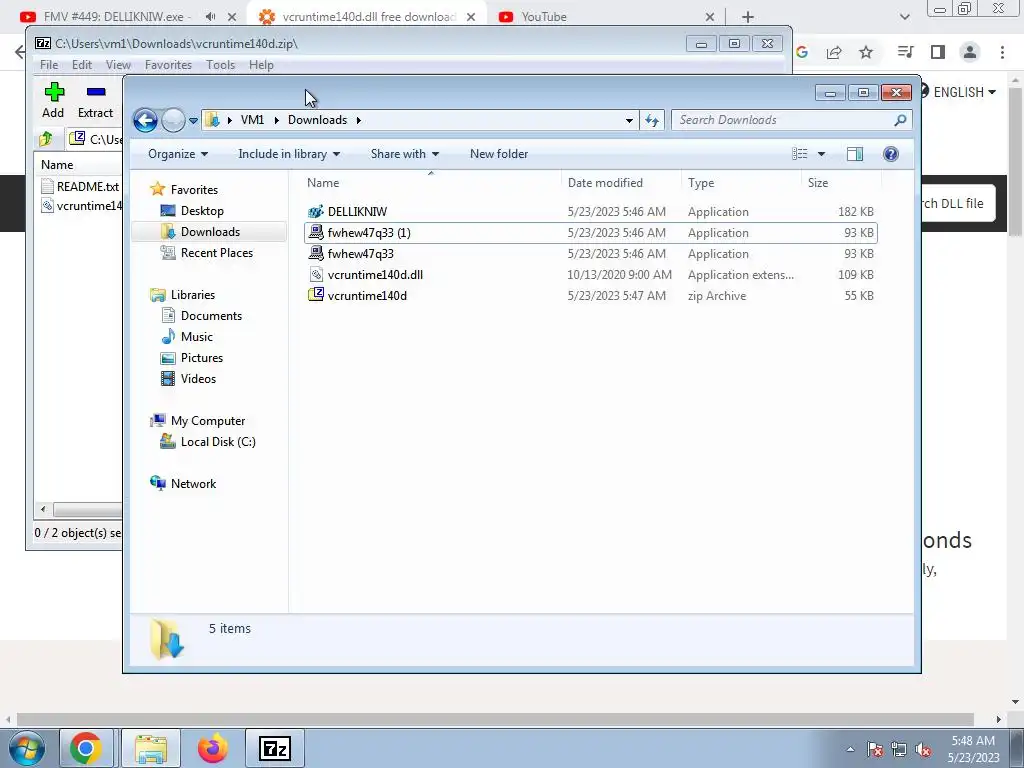Sort by the Size column header

click(x=841, y=183)
